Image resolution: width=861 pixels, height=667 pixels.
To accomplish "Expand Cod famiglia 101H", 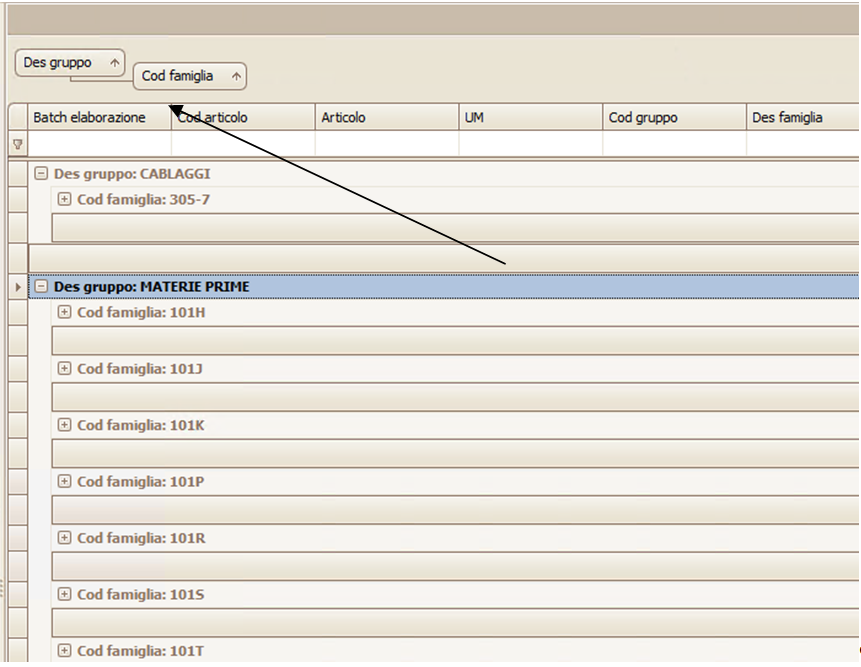I will pos(65,312).
